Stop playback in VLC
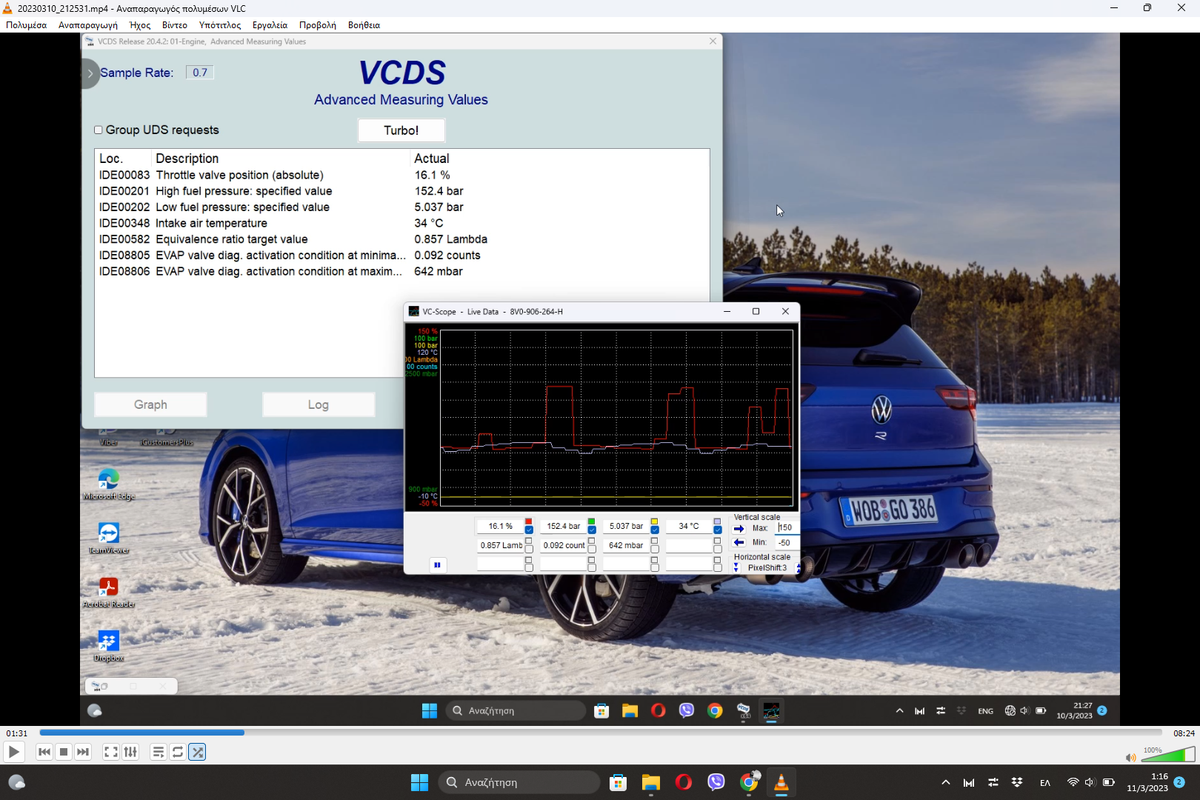The height and width of the screenshot is (800, 1200). [63, 751]
